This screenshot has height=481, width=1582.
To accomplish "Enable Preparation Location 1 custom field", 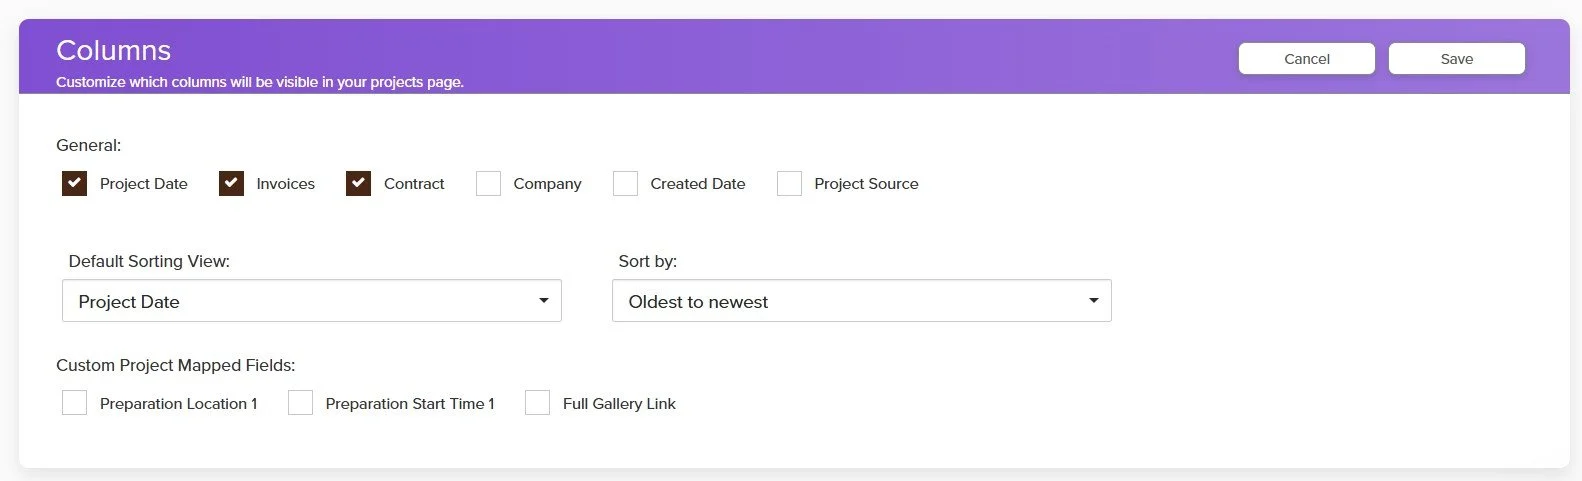I will pyautogui.click(x=74, y=403).
